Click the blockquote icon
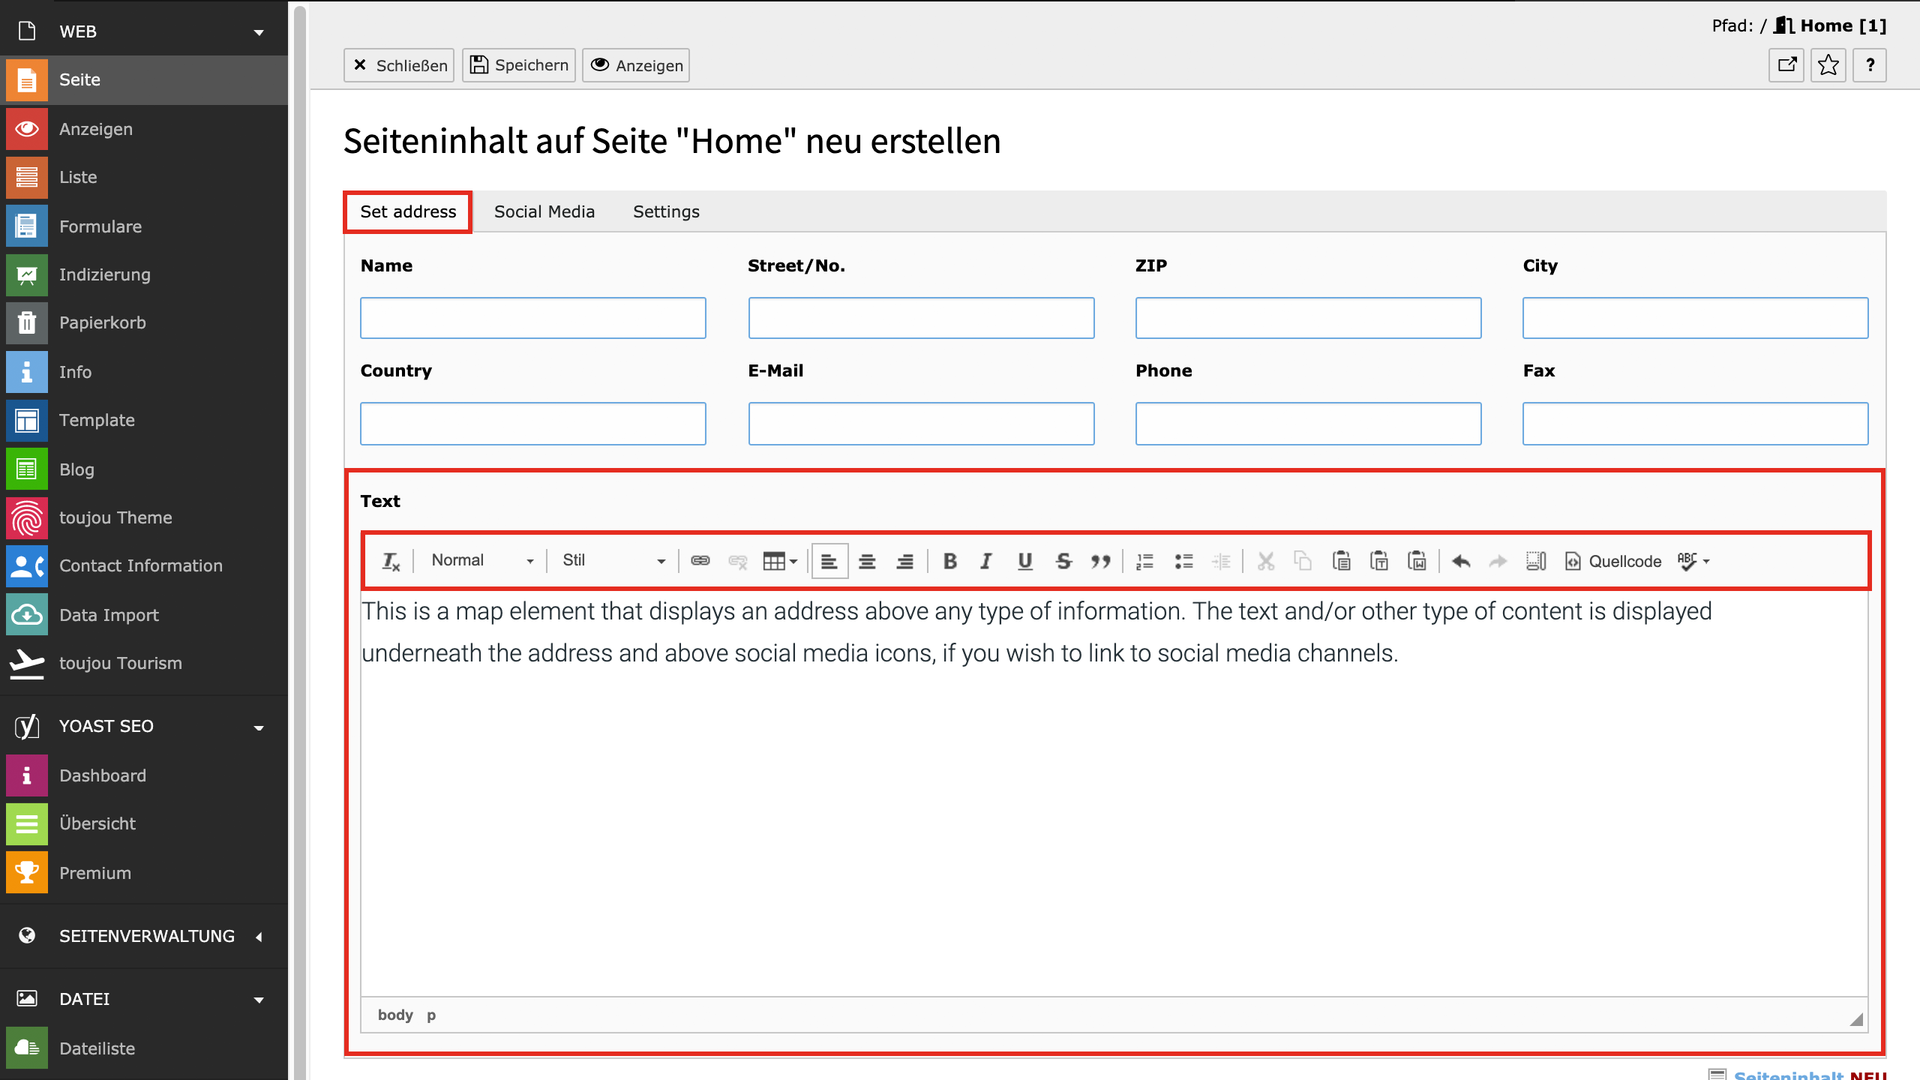 coord(1101,562)
